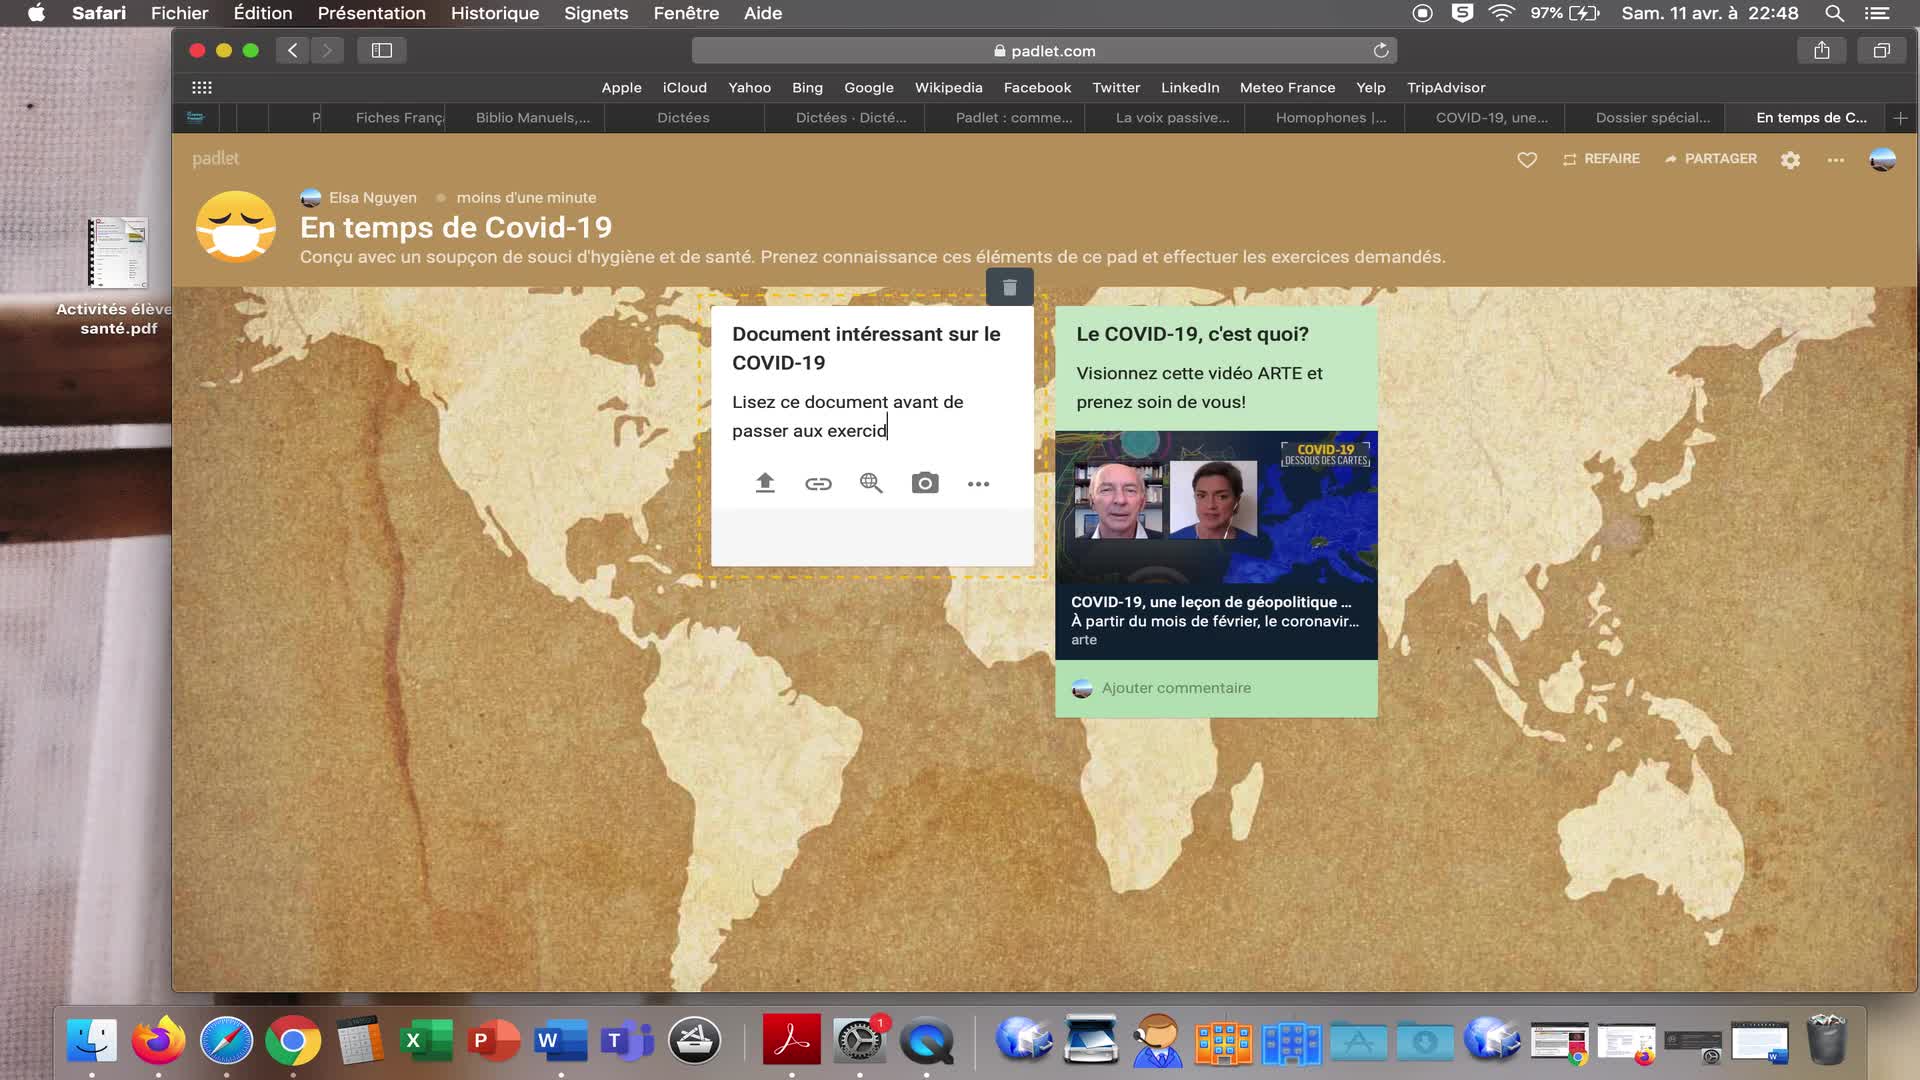Switch to the Homophones tab

tap(1329, 118)
